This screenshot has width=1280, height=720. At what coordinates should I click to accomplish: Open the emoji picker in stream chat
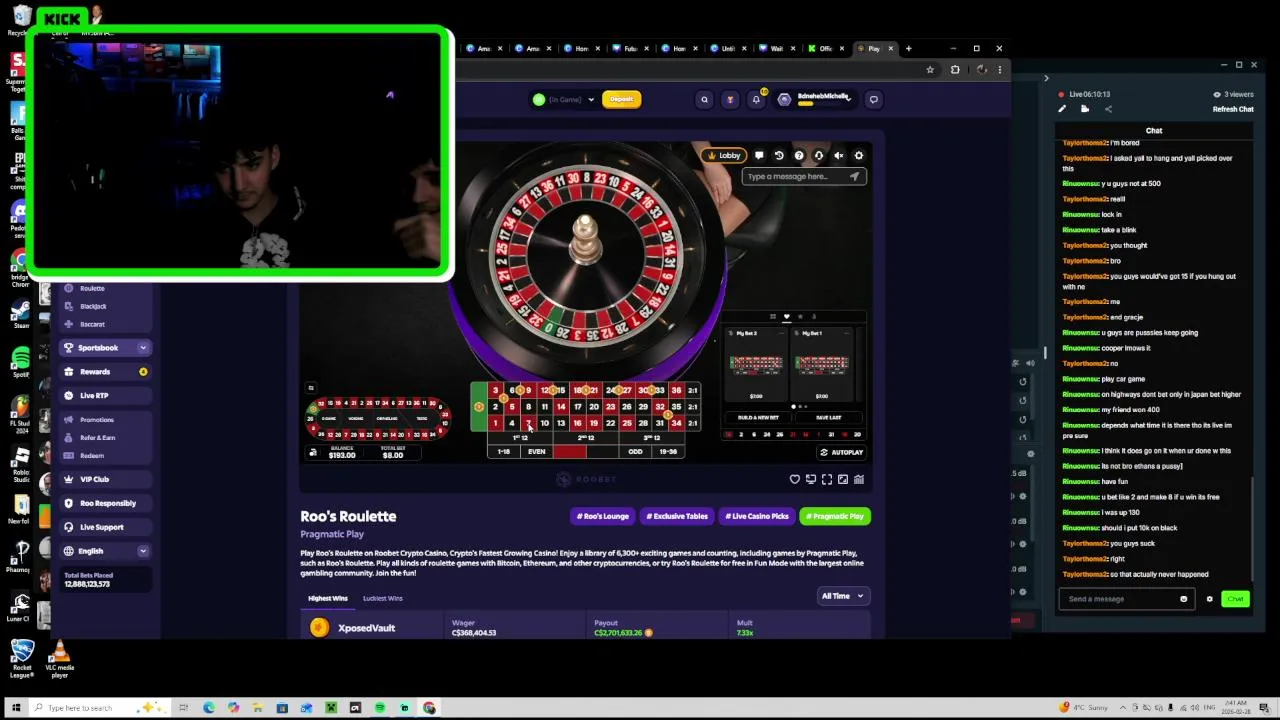1184,599
